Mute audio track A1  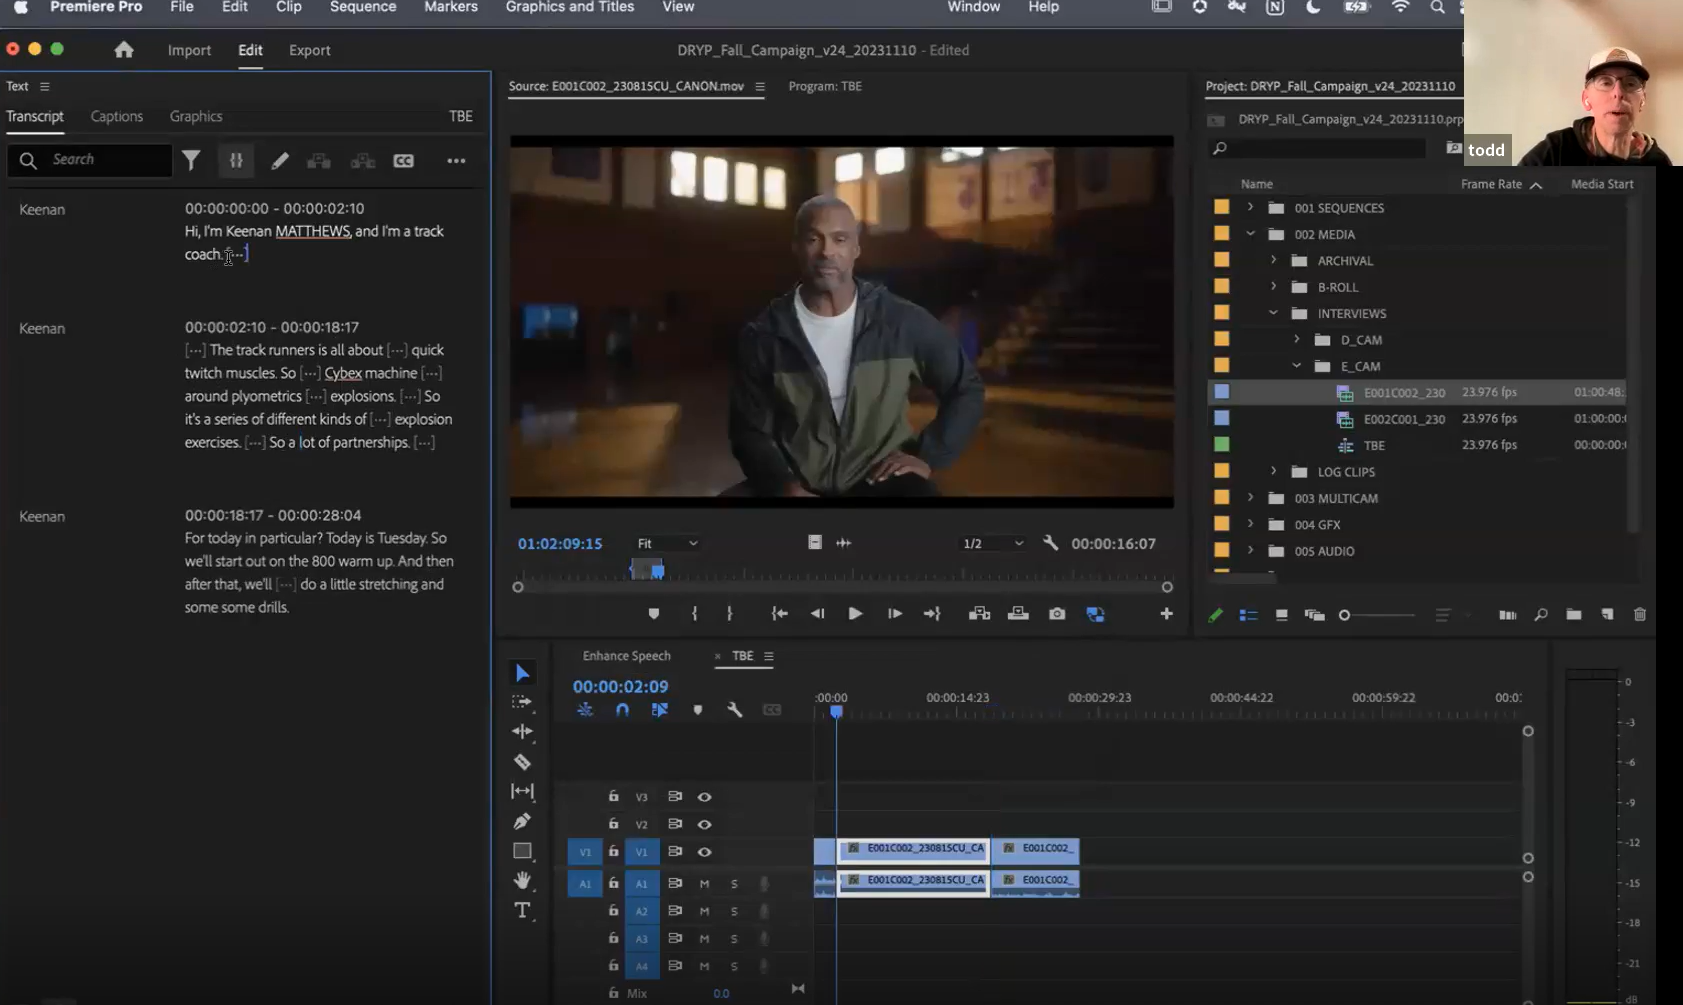click(x=704, y=884)
